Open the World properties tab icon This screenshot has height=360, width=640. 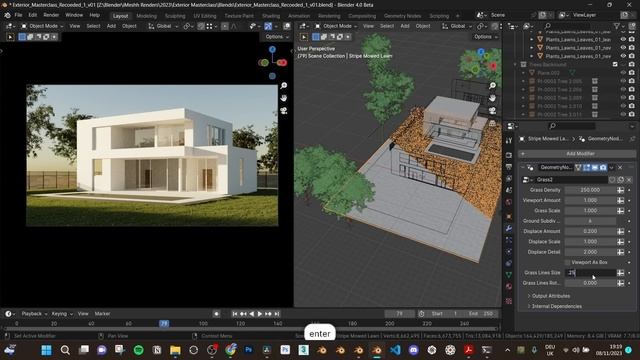click(509, 202)
